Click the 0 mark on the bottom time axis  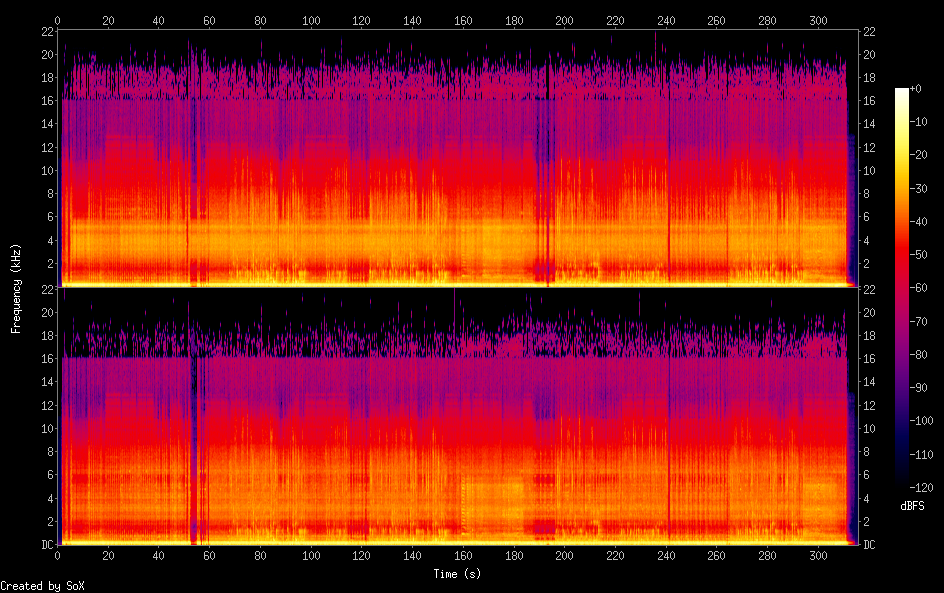(58, 556)
